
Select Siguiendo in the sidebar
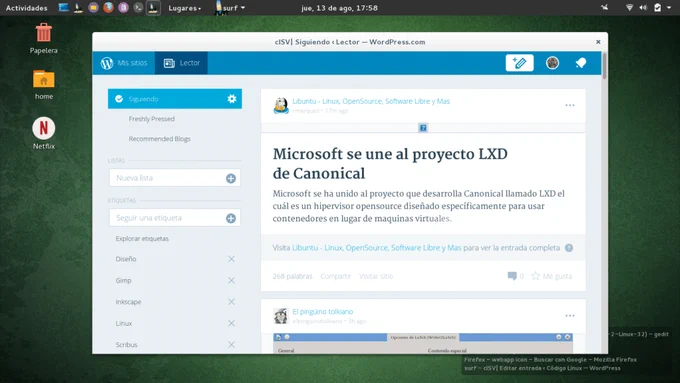point(175,99)
